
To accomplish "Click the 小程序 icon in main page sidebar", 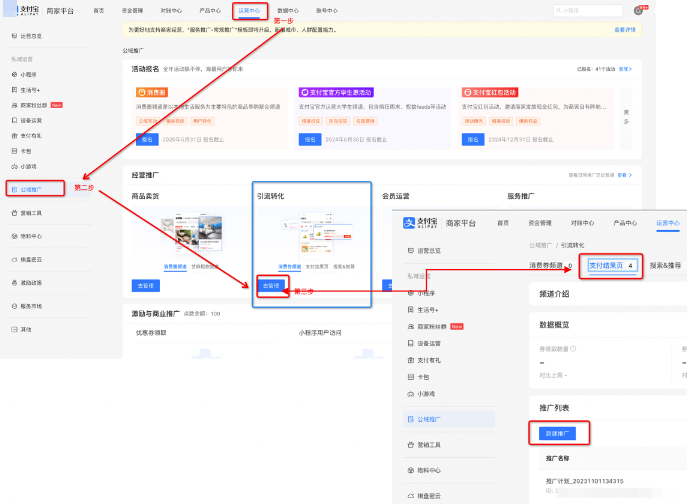I will click(14, 75).
